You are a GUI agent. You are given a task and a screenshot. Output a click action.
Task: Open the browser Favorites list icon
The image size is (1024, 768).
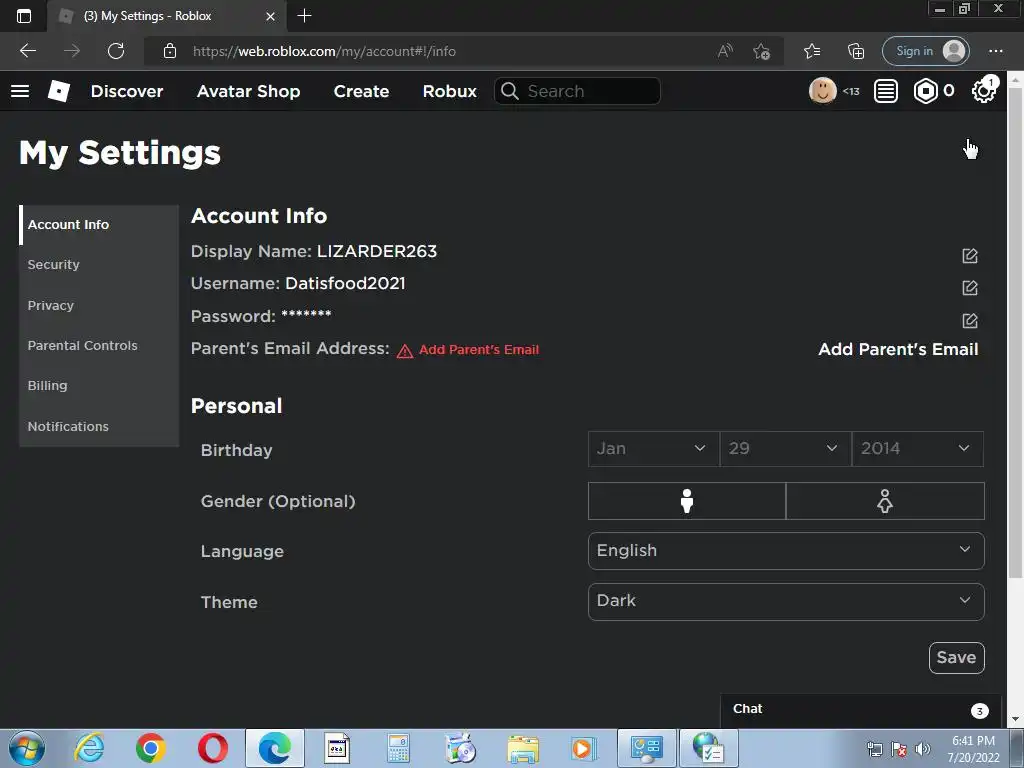tap(812, 51)
